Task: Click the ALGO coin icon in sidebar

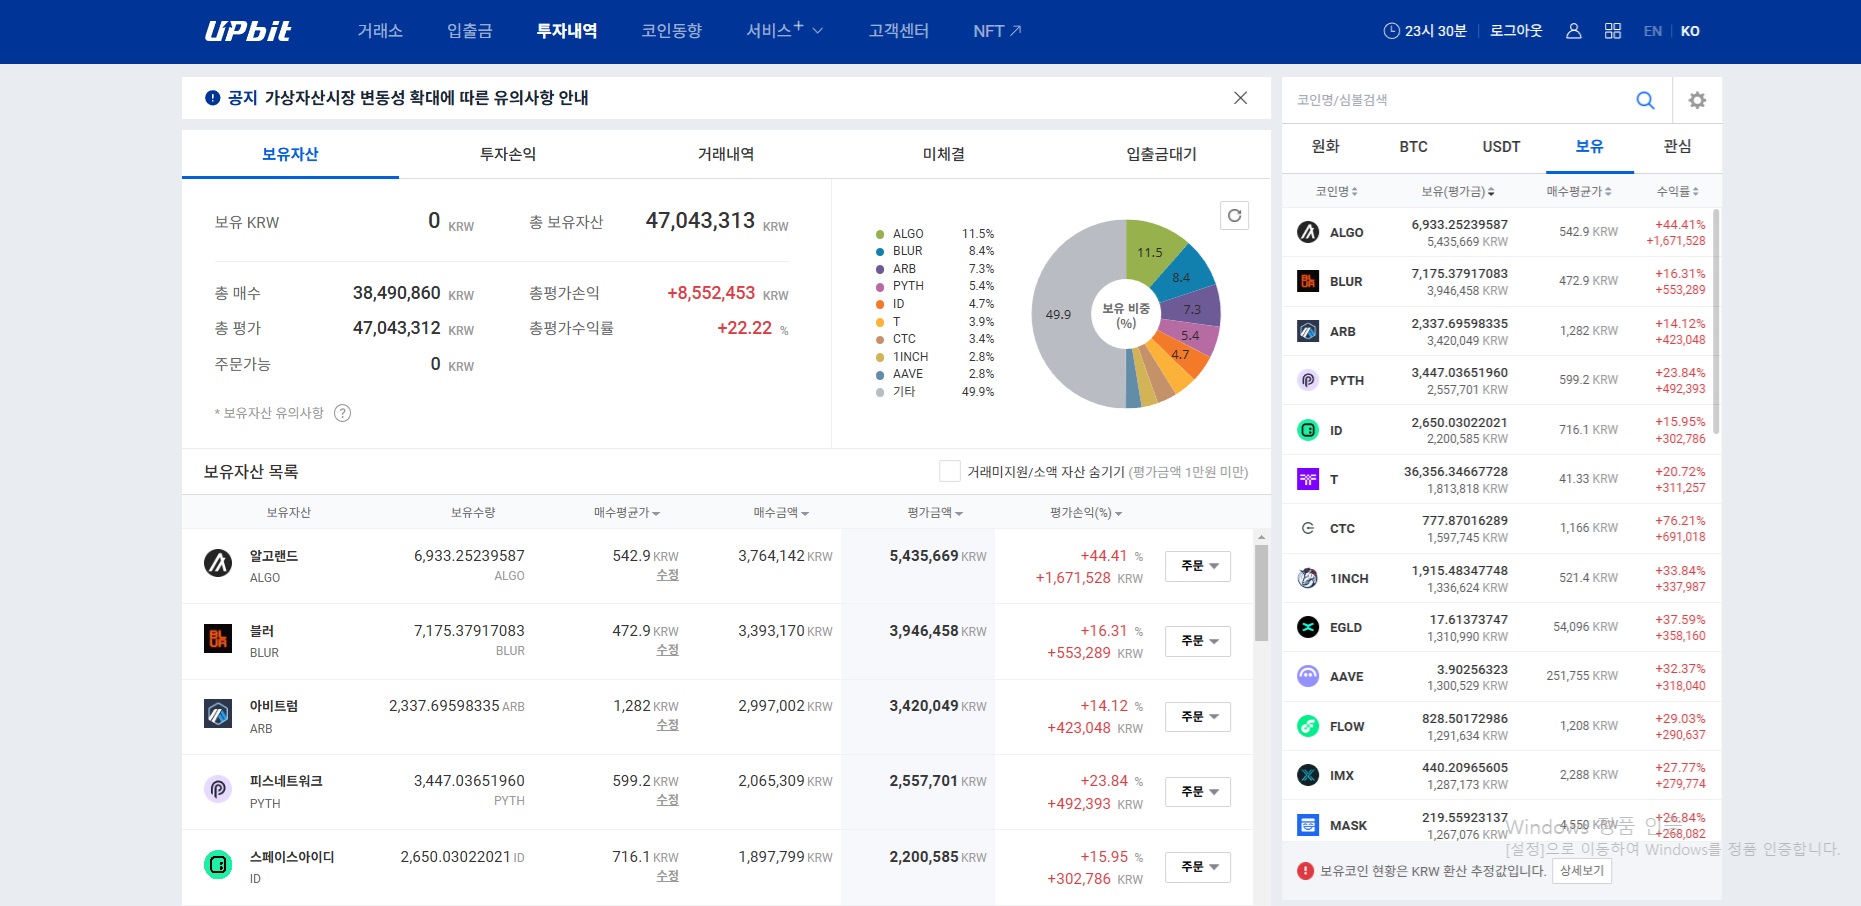Action: [1308, 232]
